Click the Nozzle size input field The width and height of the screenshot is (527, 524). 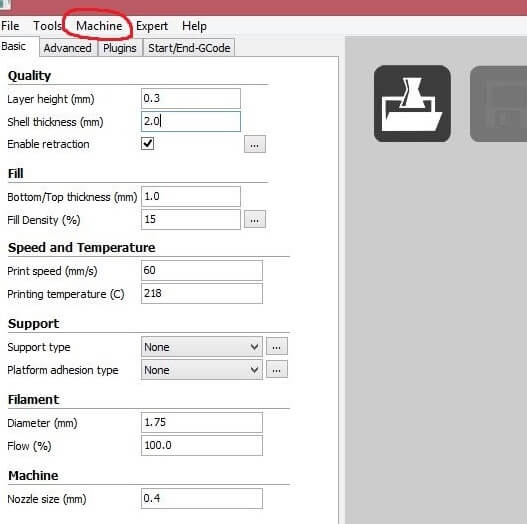click(x=202, y=498)
